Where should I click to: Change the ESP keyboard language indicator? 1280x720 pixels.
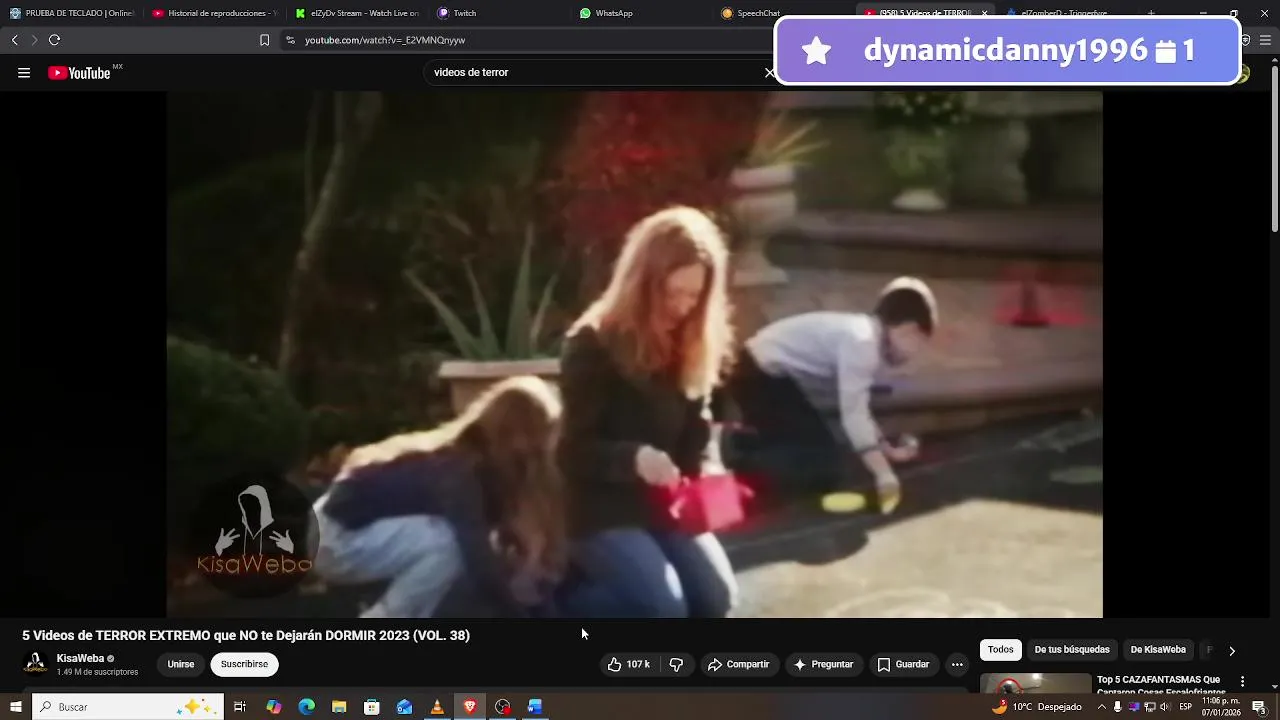[x=1186, y=707]
